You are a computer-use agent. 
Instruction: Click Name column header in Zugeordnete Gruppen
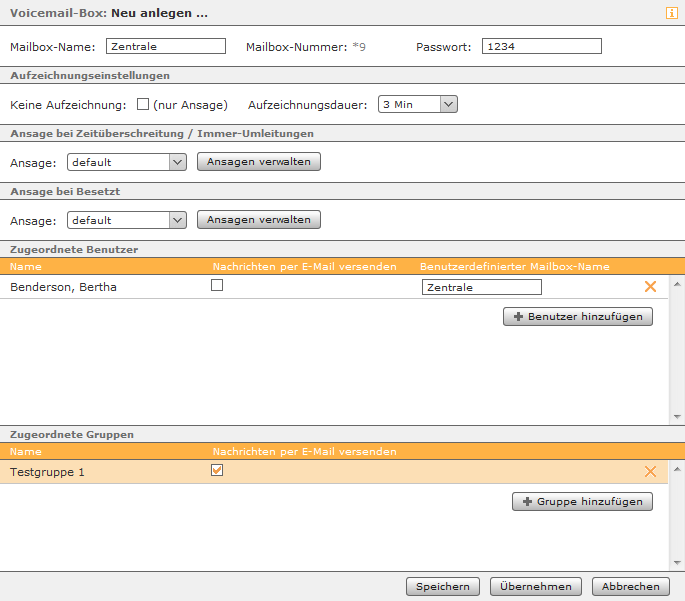pyautogui.click(x=26, y=452)
